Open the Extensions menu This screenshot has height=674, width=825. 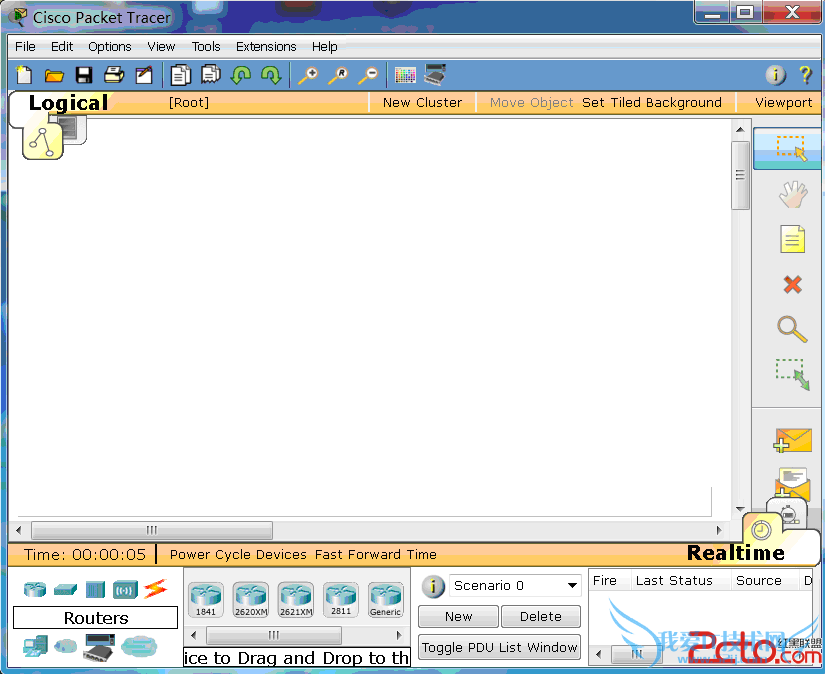click(x=266, y=46)
